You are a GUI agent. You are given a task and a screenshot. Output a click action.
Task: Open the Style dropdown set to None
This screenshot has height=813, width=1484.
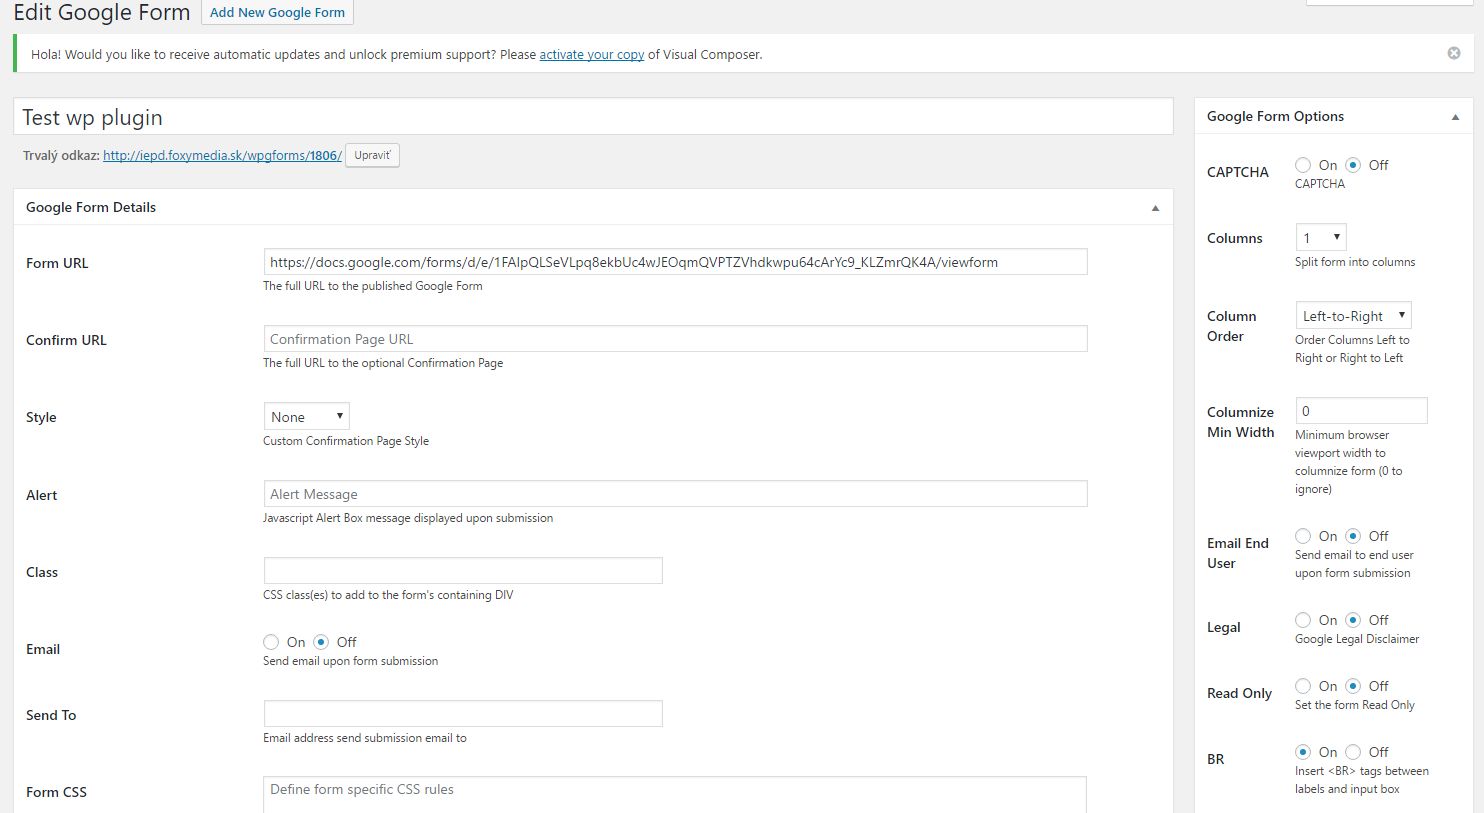[x=306, y=417]
